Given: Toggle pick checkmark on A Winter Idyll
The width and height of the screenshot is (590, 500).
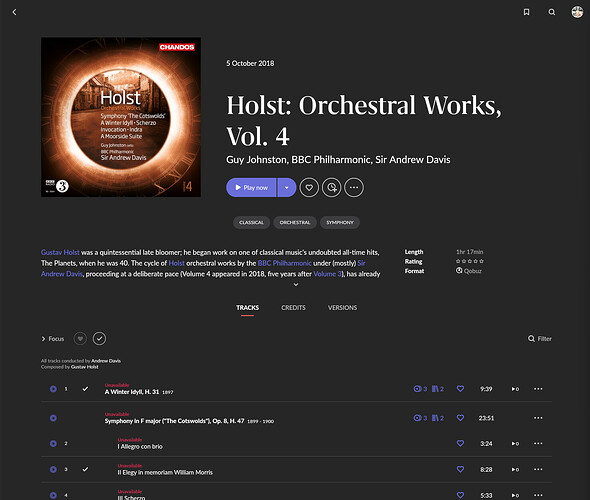Looking at the screenshot, I should [85, 389].
